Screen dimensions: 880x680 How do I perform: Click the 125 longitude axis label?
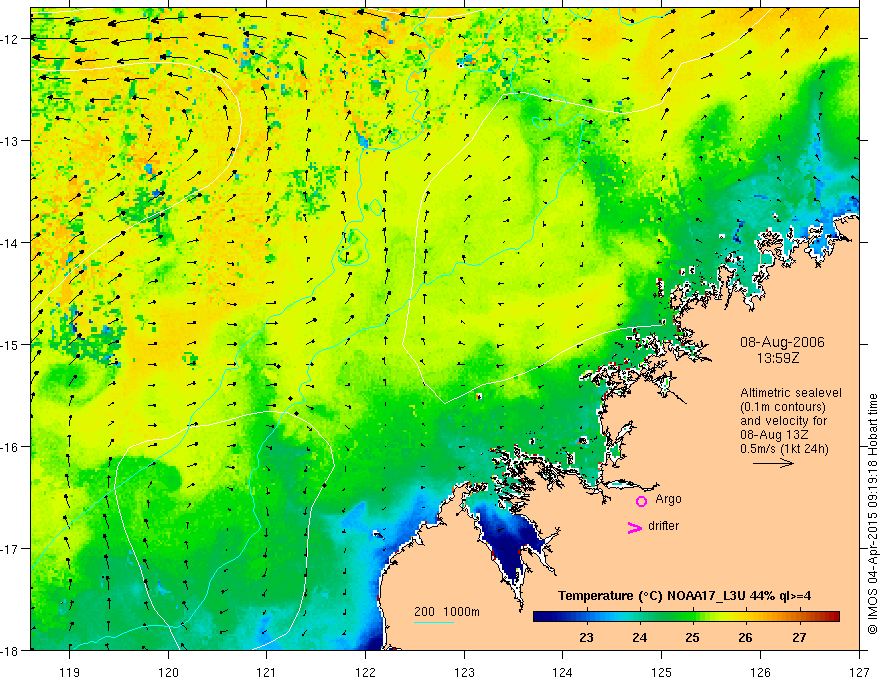661,672
